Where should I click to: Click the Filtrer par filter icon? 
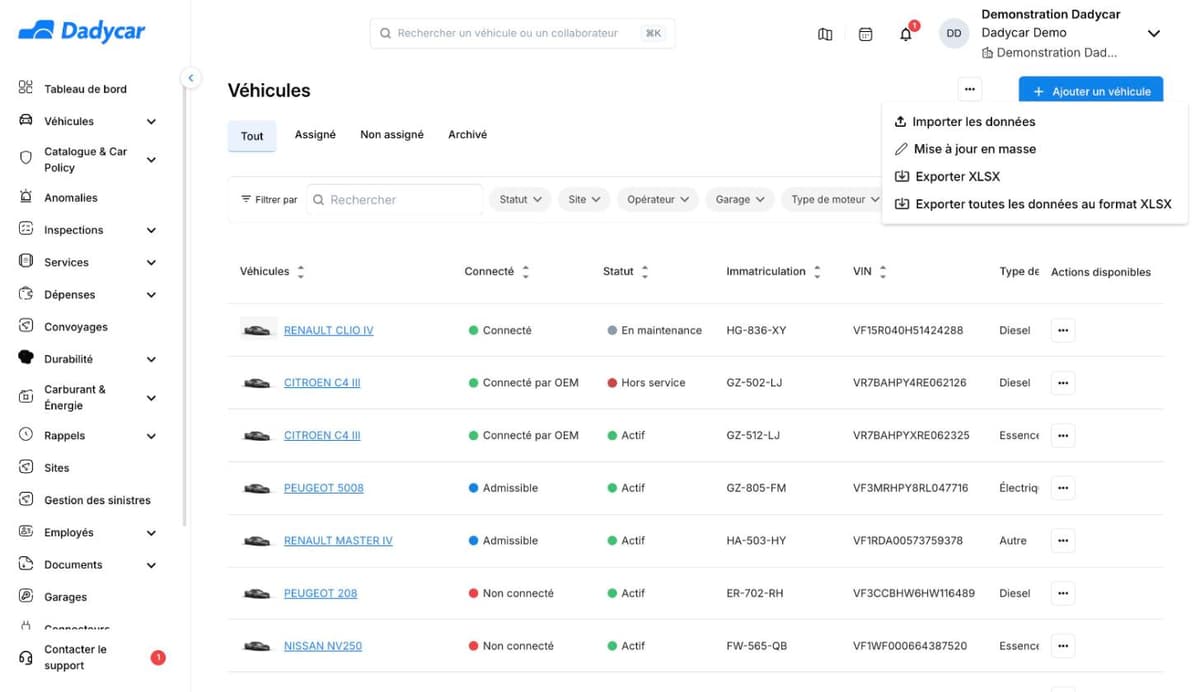pos(246,199)
